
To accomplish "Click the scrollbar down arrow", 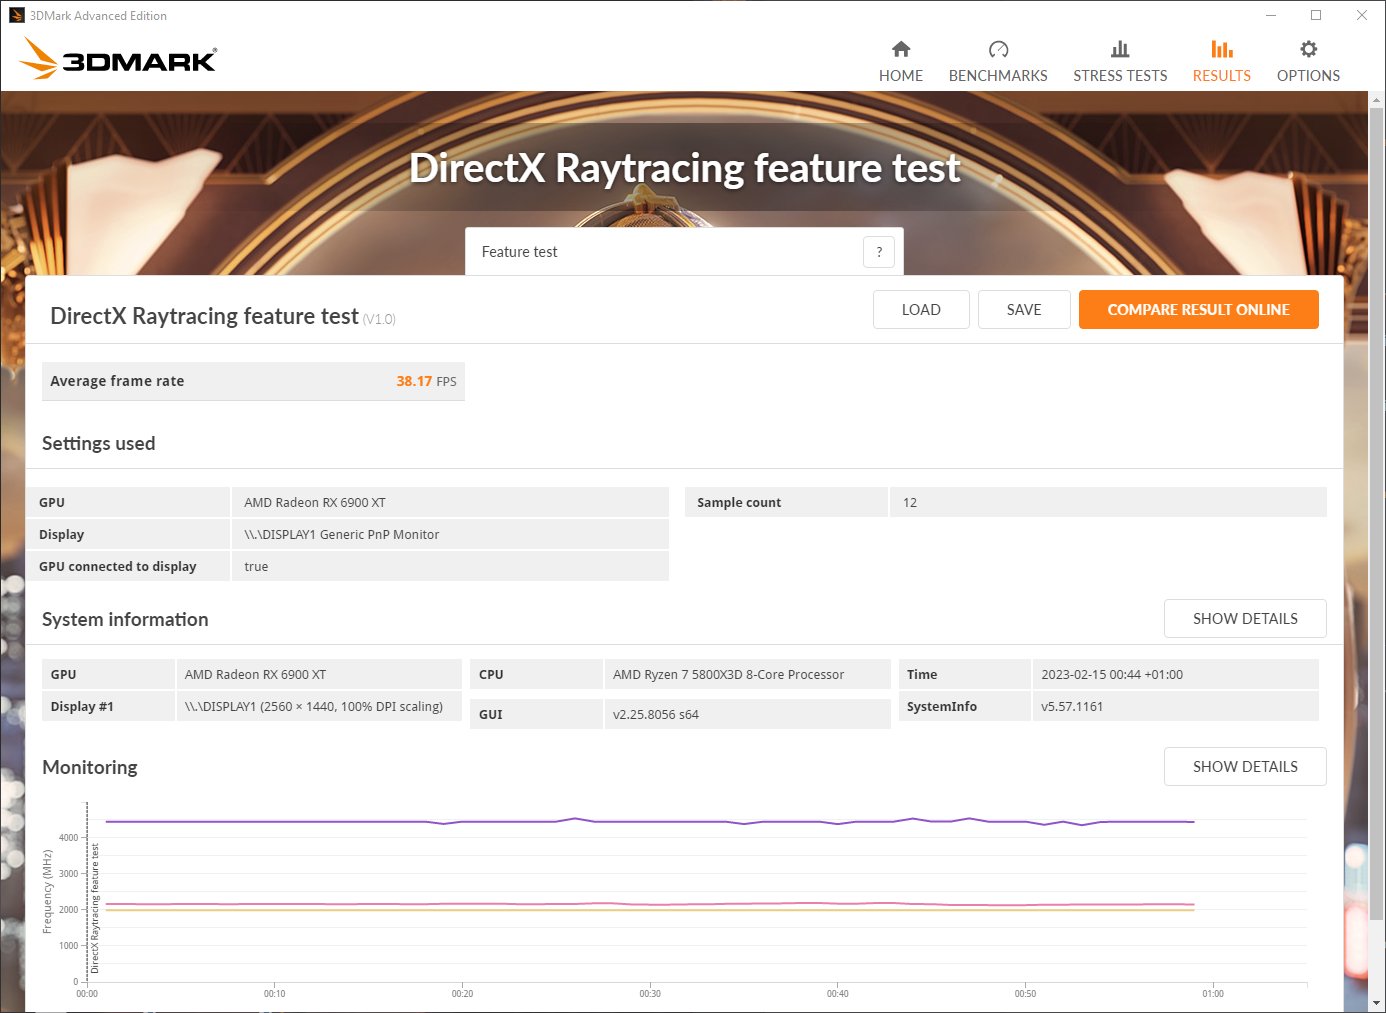I will click(1377, 1003).
